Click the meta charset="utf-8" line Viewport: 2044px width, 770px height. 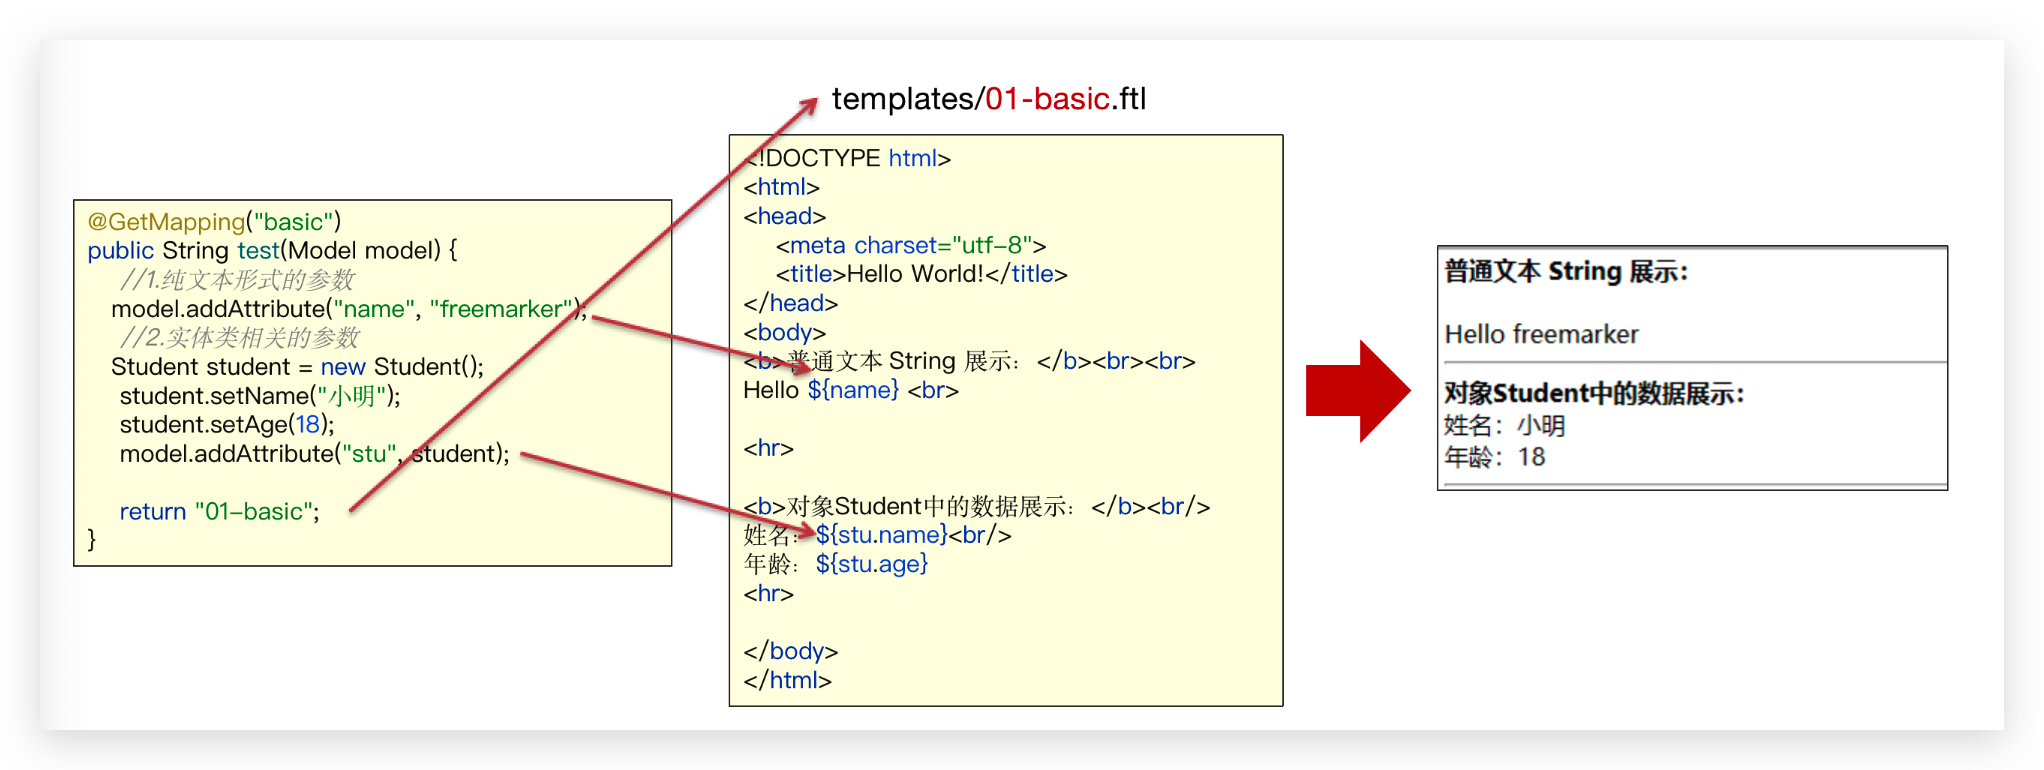pos(911,245)
